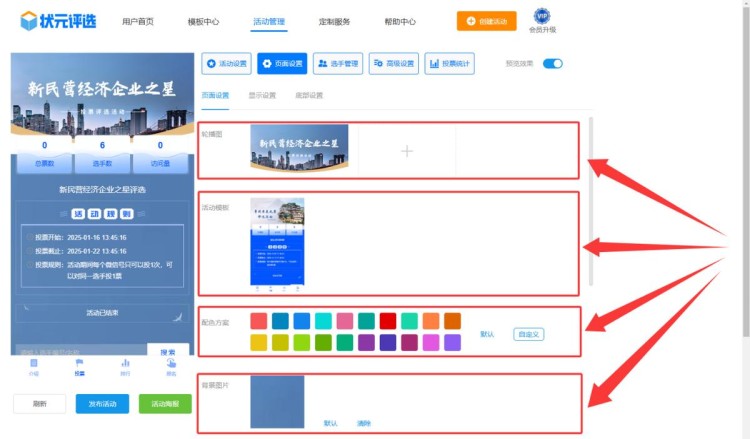Choose the red color scheme swatch
Viewport: 750px width, 439px height.
(388, 321)
